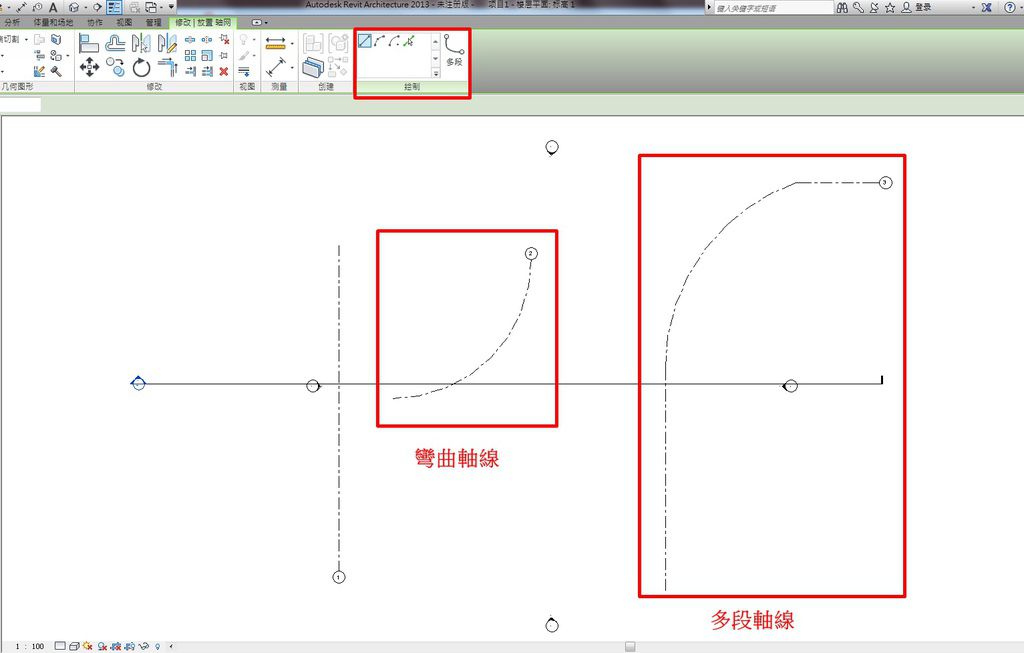
Task: Click the Array tool icon
Action: [x=190, y=55]
